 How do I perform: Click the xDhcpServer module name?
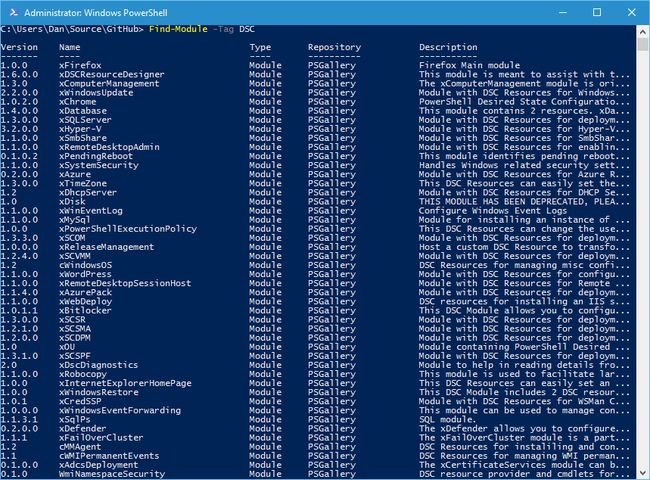88,192
